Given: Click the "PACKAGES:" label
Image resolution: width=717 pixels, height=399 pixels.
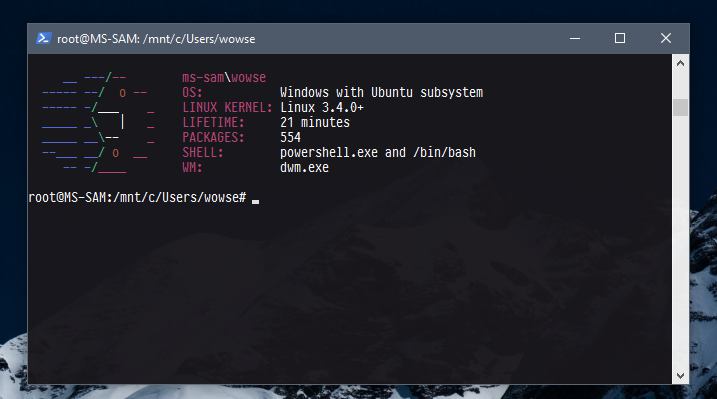Looking at the screenshot, I should (213, 138).
